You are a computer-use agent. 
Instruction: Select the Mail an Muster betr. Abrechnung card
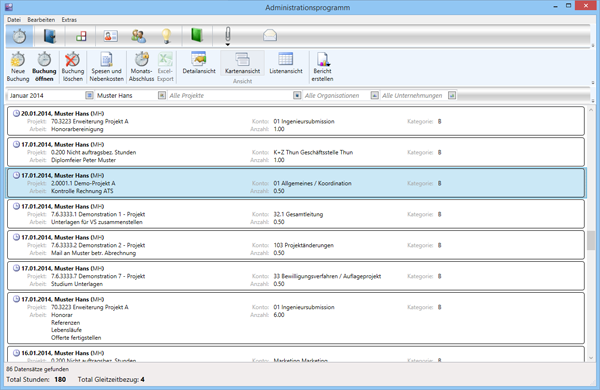coord(296,245)
